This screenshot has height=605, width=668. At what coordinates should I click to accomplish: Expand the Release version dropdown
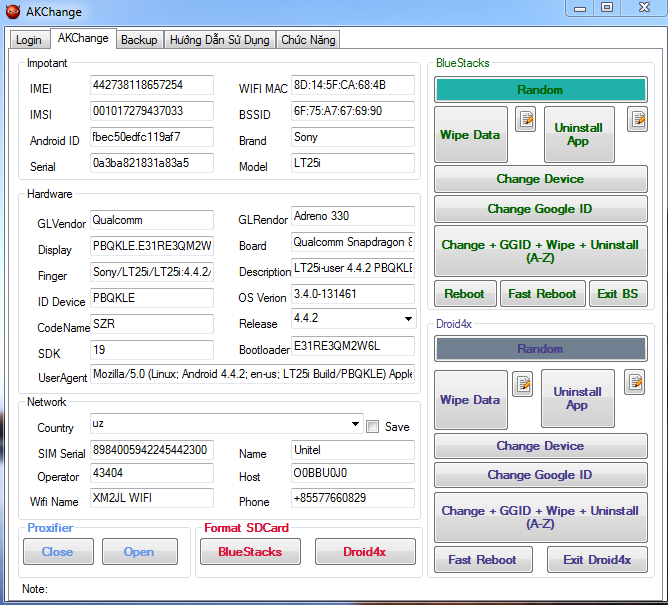(407, 319)
